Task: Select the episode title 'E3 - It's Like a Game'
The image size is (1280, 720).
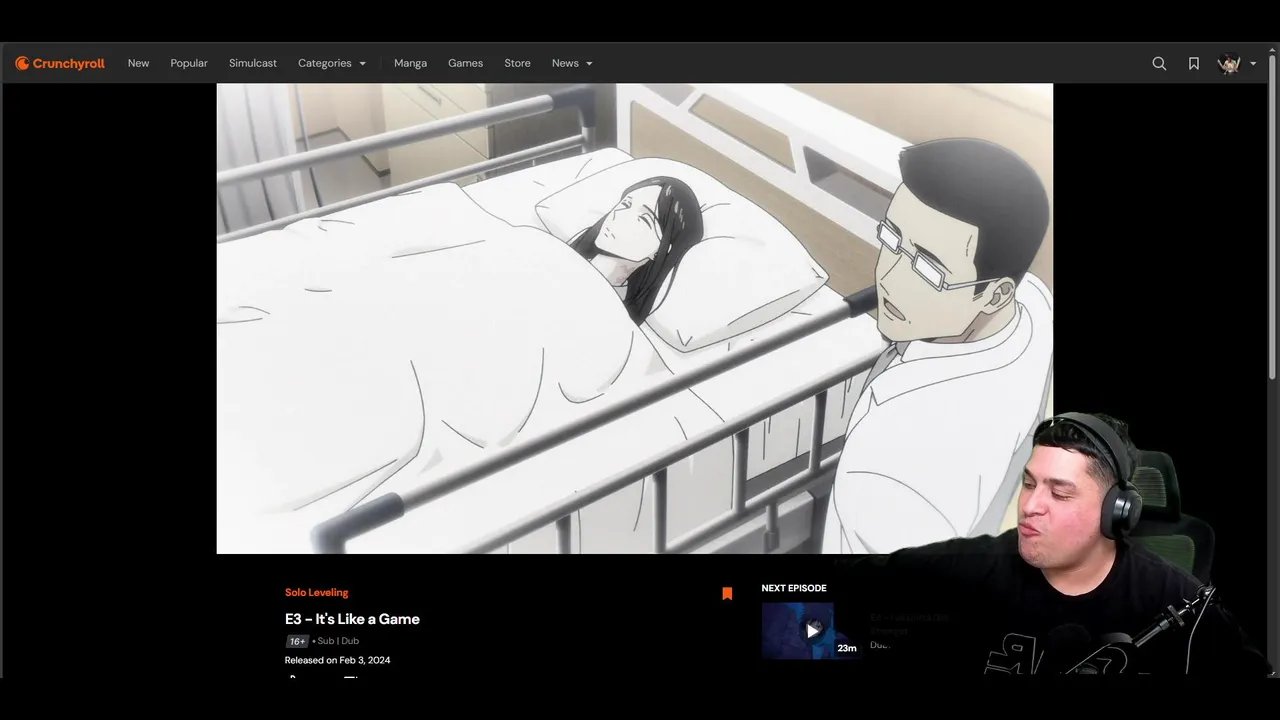Action: (352, 619)
